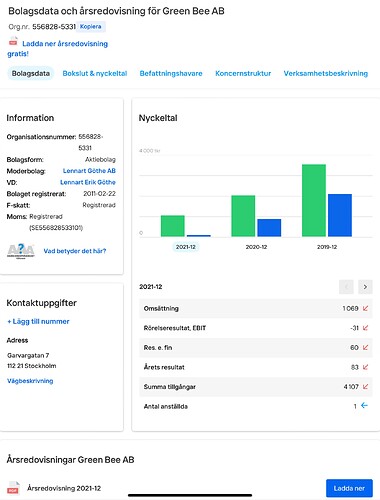Click the address Garvargatan 7
This screenshot has height=500, width=380.
pos(28,355)
